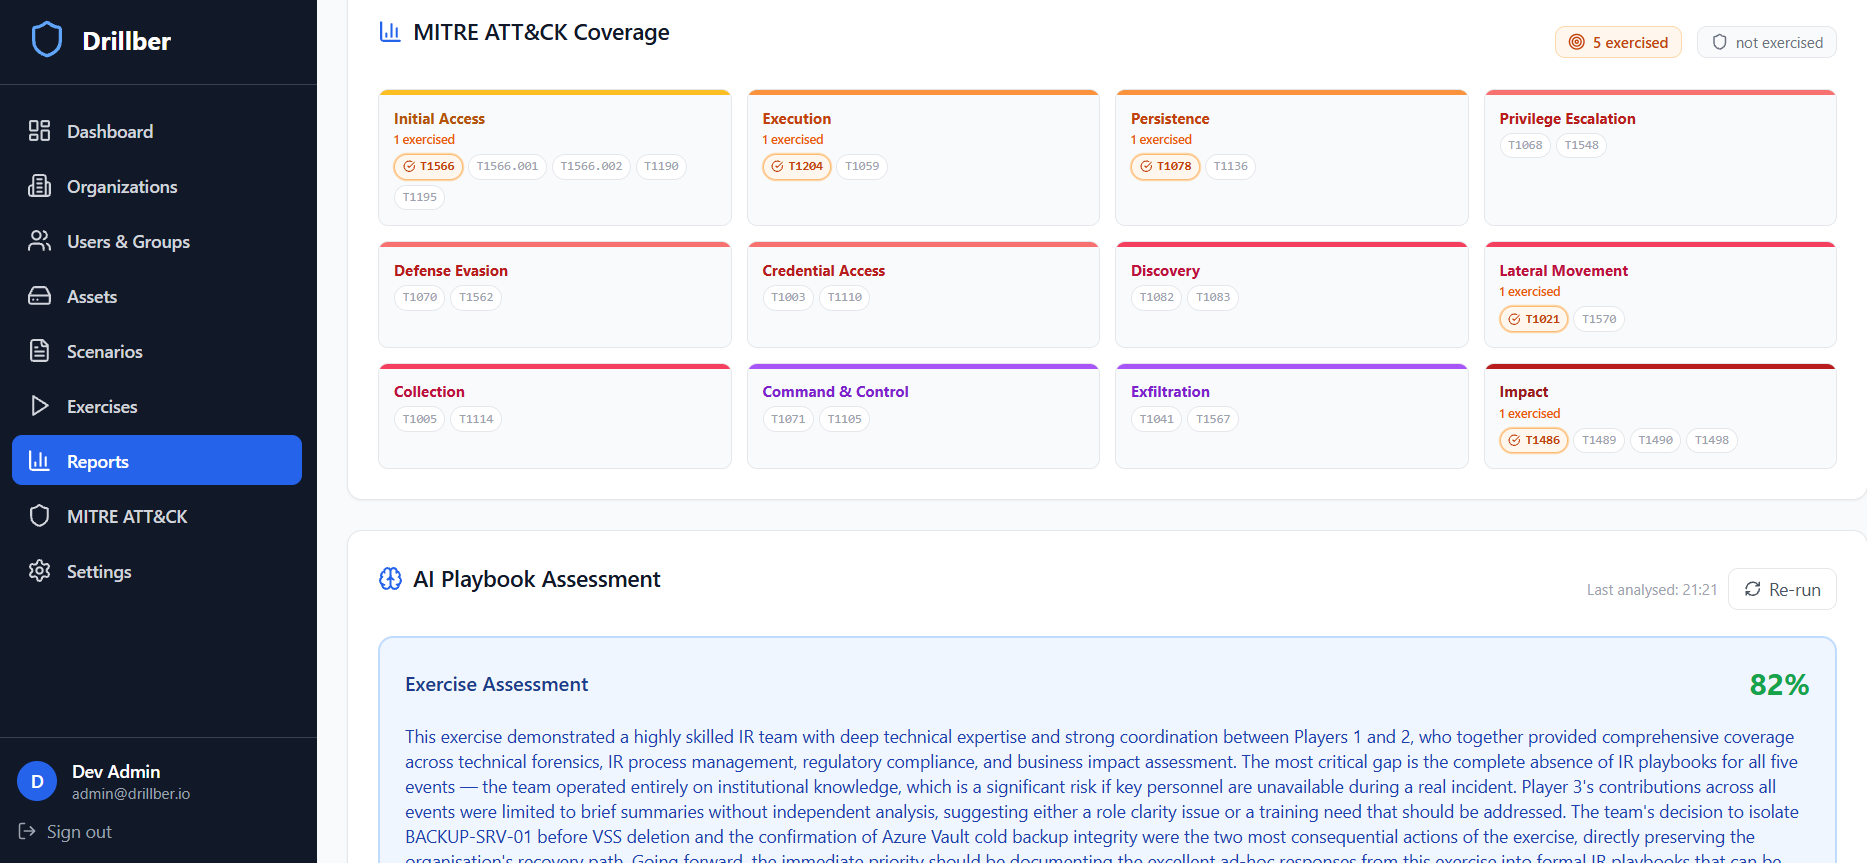Open Exercises via the play icon
The height and width of the screenshot is (863, 1867).
point(40,406)
